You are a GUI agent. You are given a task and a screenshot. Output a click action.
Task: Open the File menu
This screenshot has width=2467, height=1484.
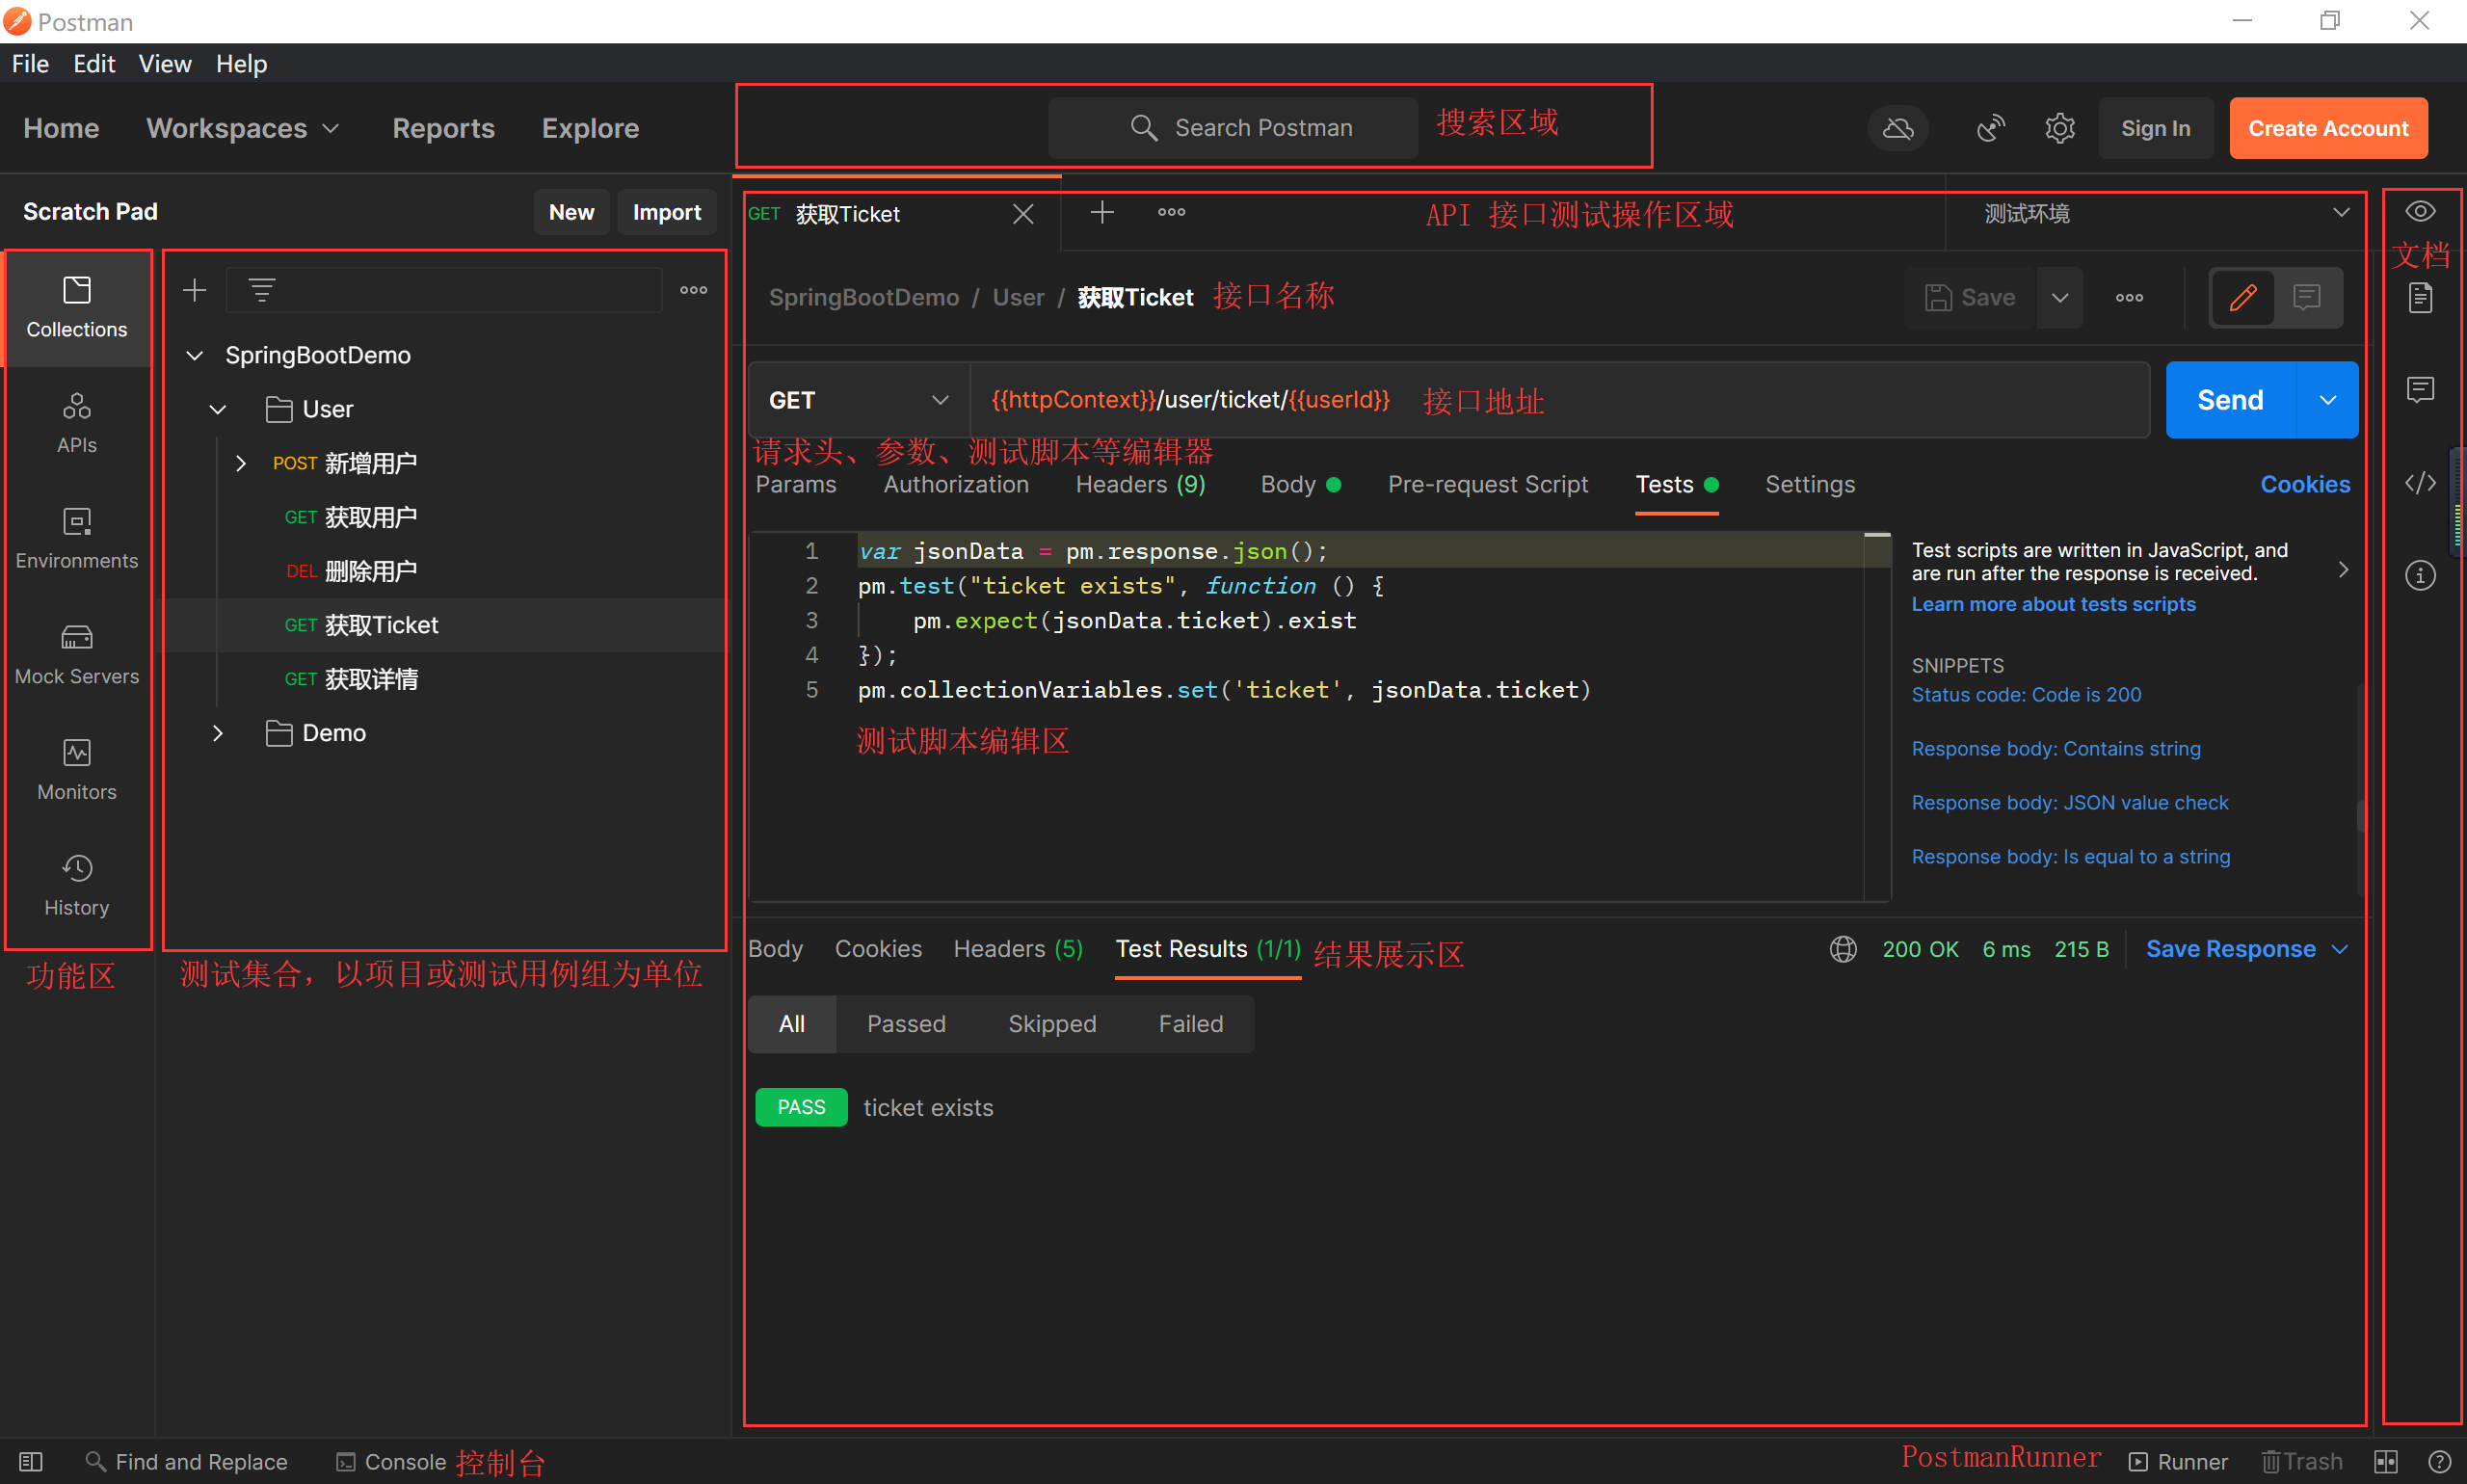[30, 63]
